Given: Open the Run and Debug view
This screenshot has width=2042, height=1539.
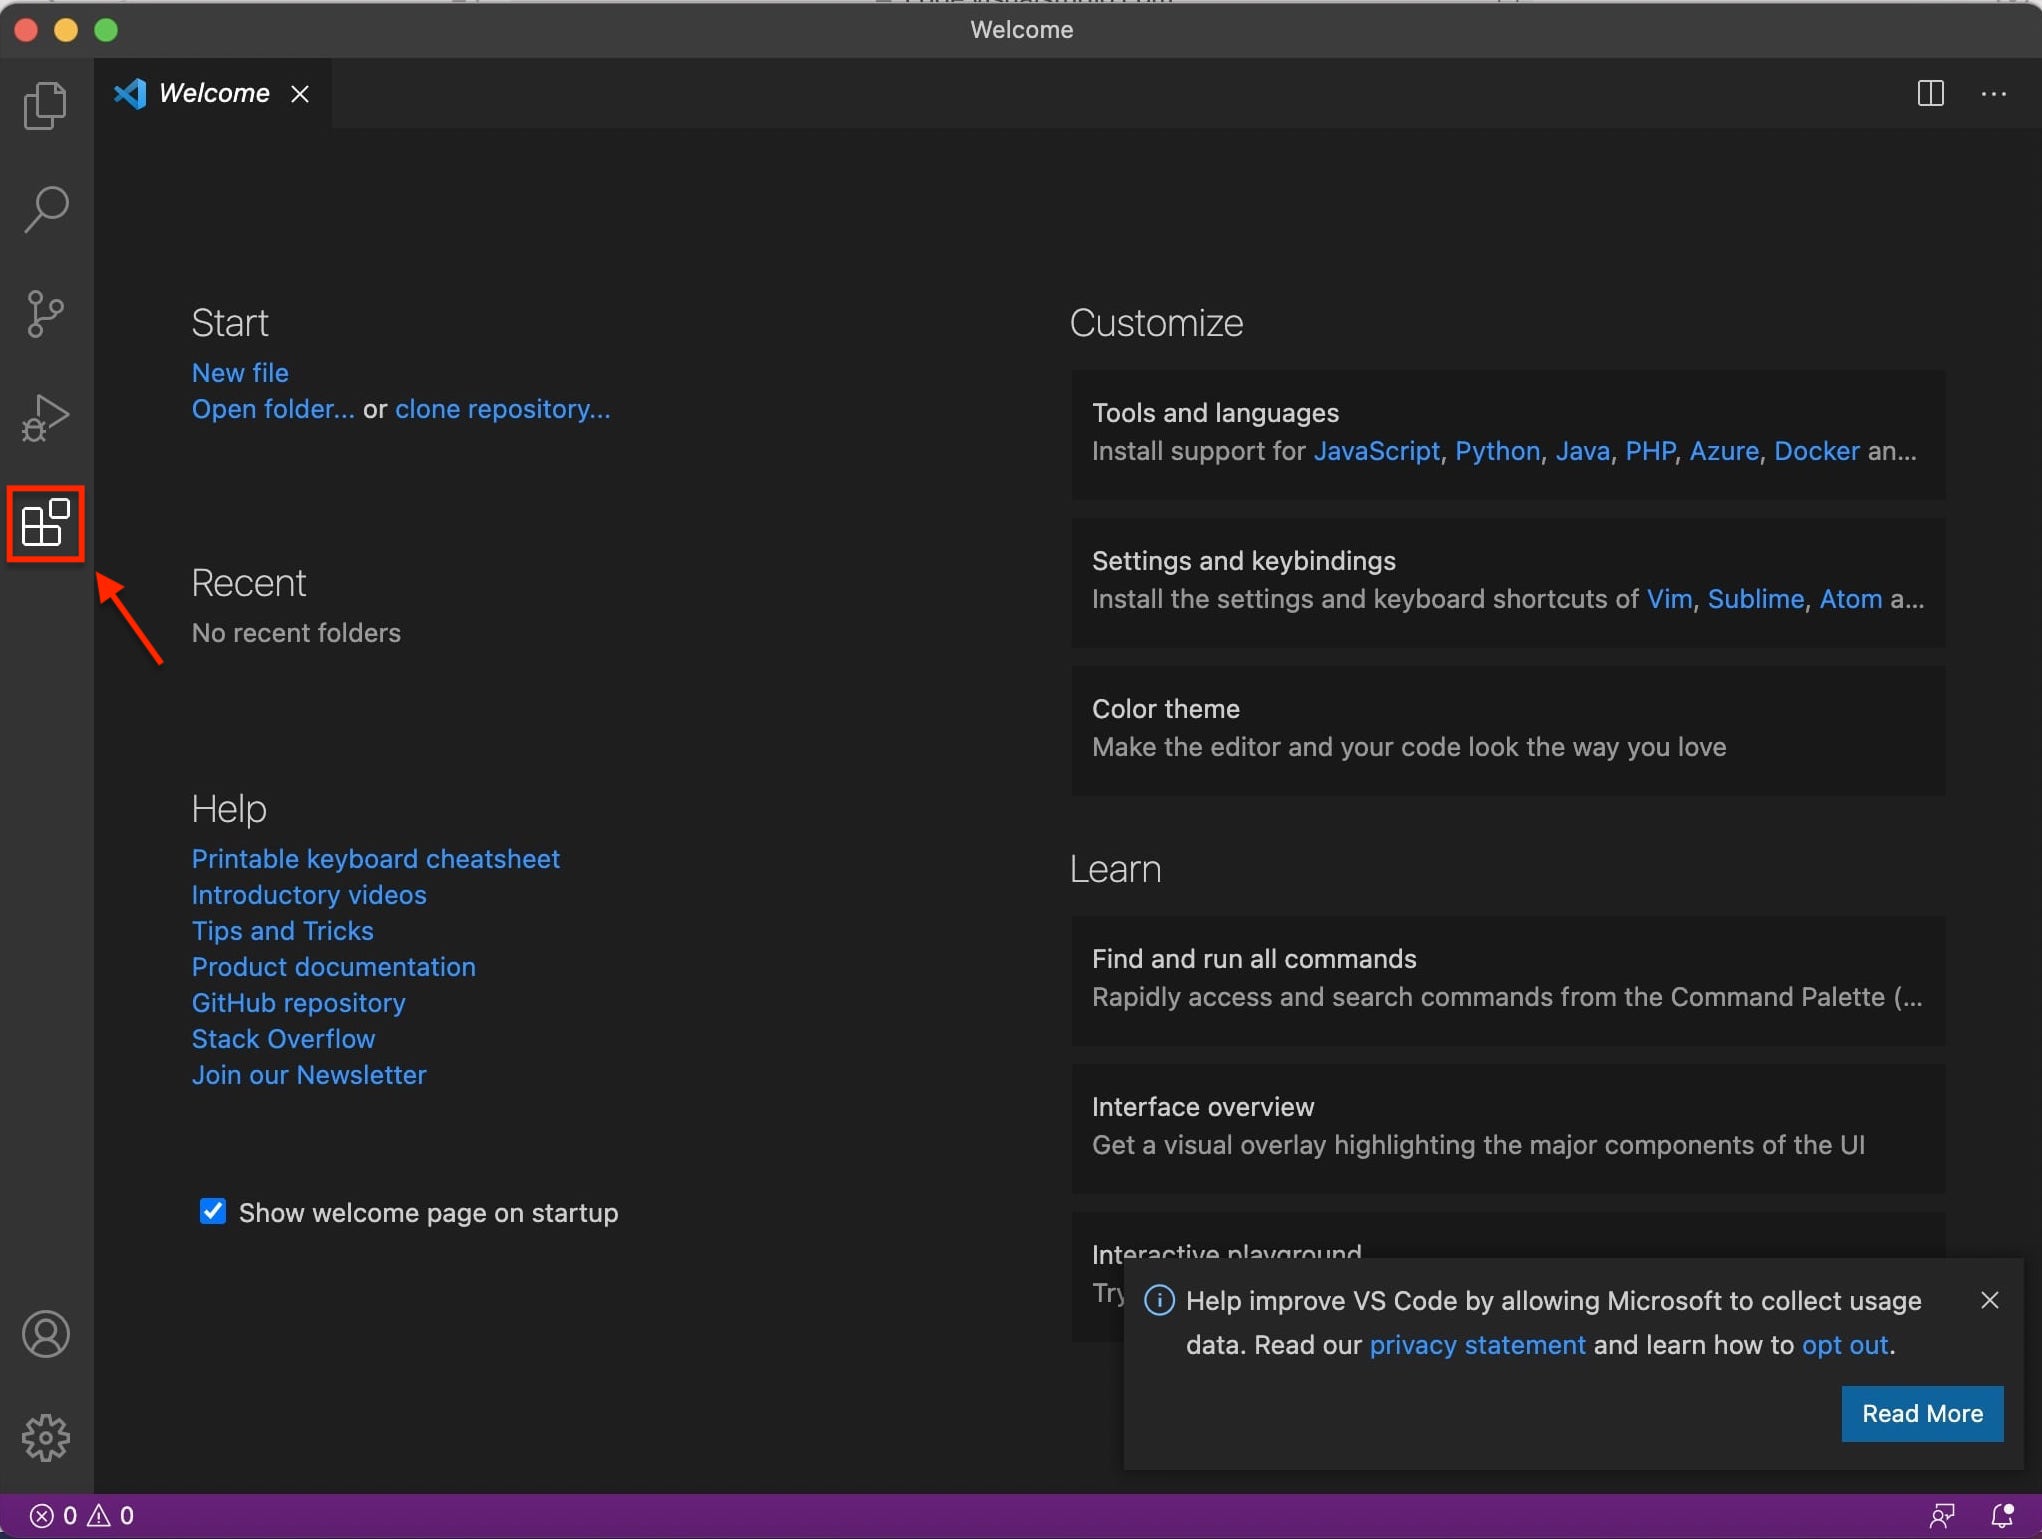Looking at the screenshot, I should (x=46, y=418).
